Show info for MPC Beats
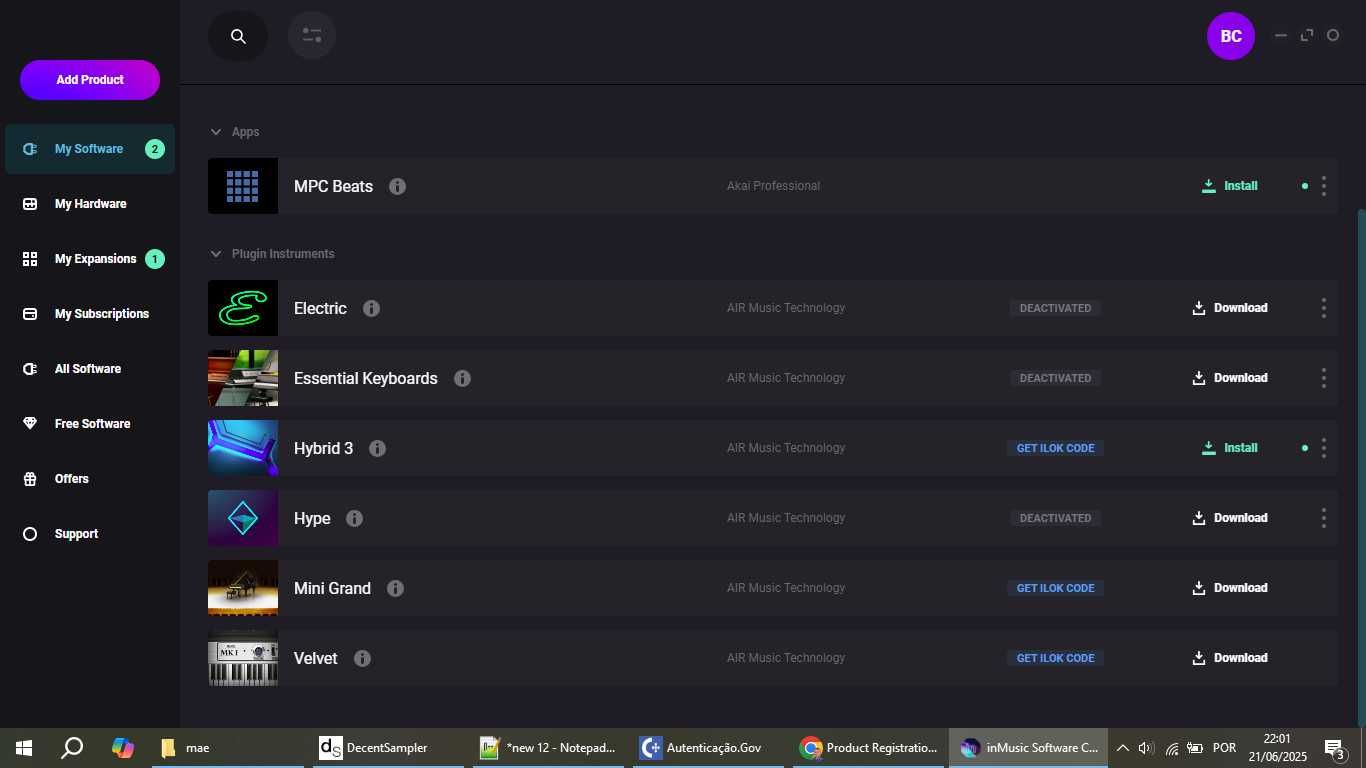 (397, 186)
